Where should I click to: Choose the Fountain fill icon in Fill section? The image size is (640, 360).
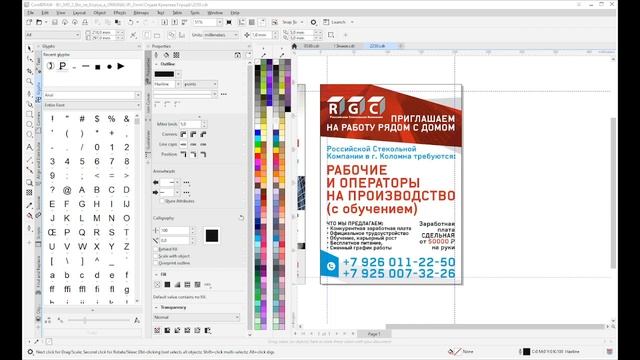pyautogui.click(x=177, y=284)
